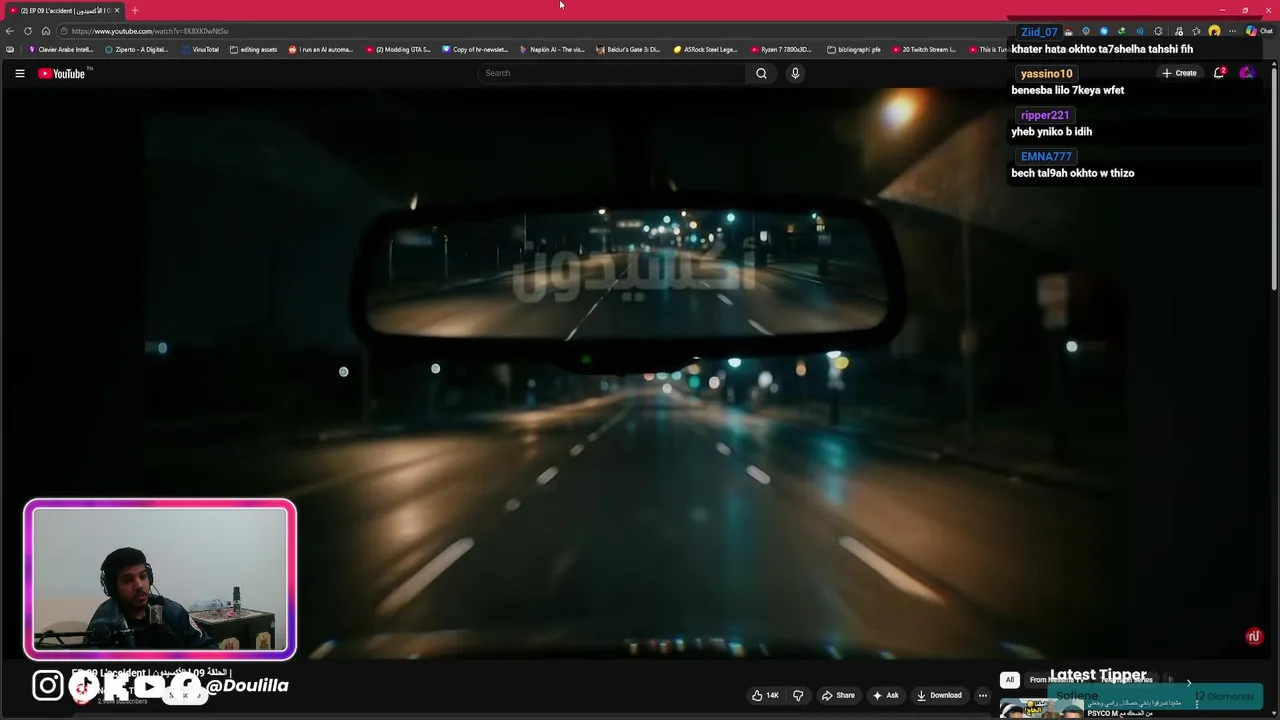Share this video

(x=838, y=695)
